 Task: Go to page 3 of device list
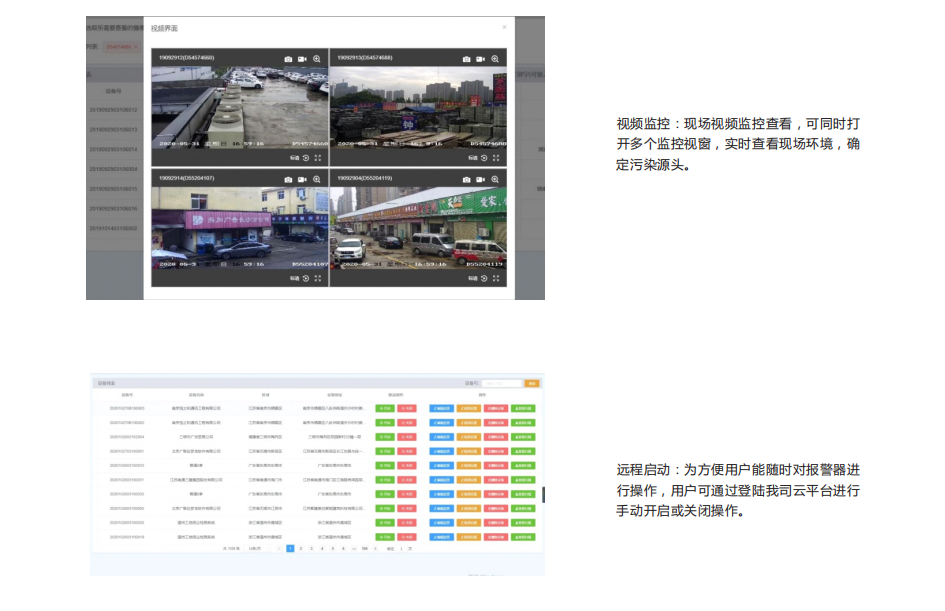[x=311, y=548]
